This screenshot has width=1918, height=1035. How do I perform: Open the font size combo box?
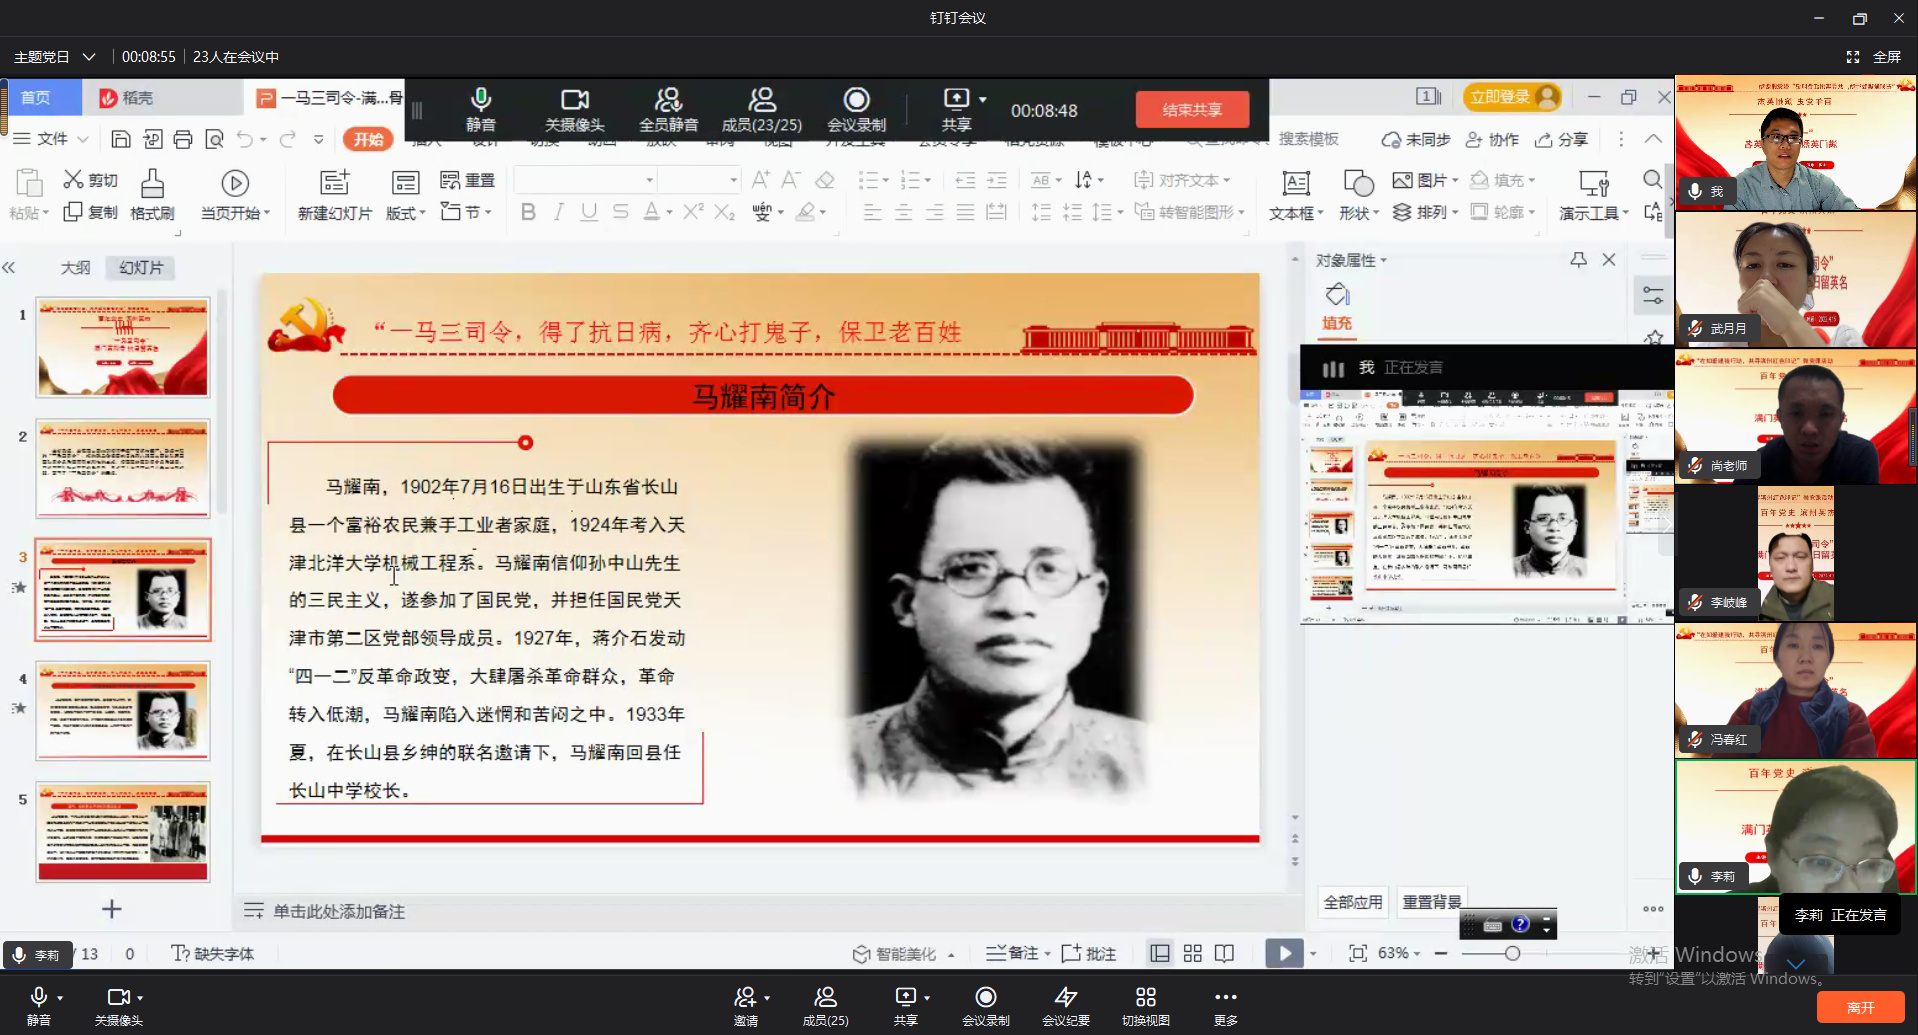pyautogui.click(x=699, y=180)
